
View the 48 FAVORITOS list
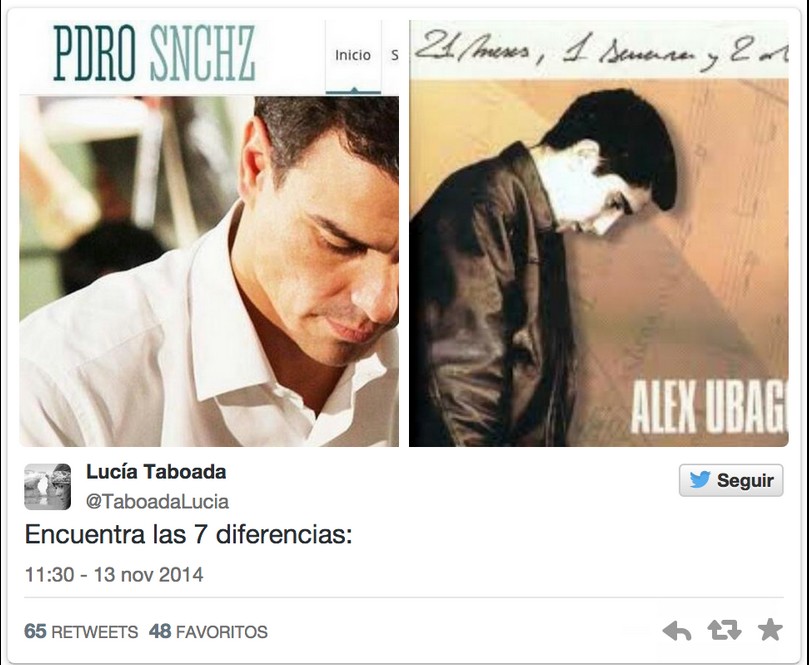point(208,631)
